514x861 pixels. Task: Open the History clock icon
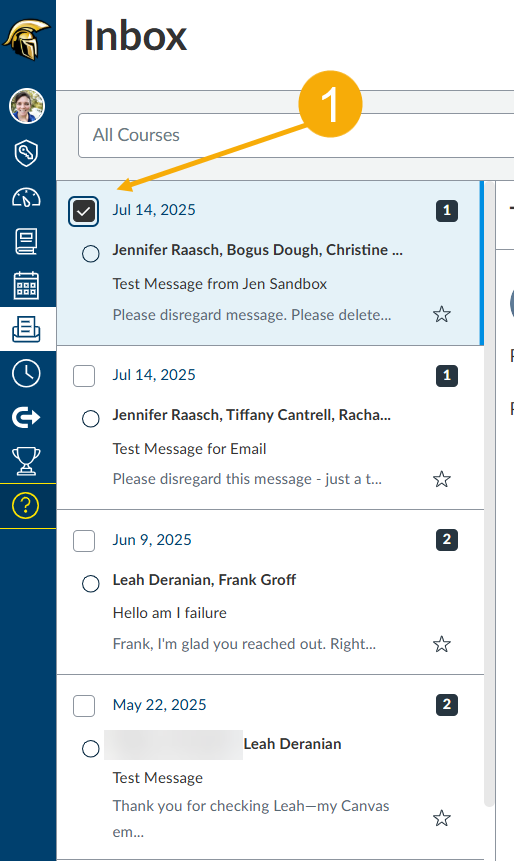tap(26, 373)
